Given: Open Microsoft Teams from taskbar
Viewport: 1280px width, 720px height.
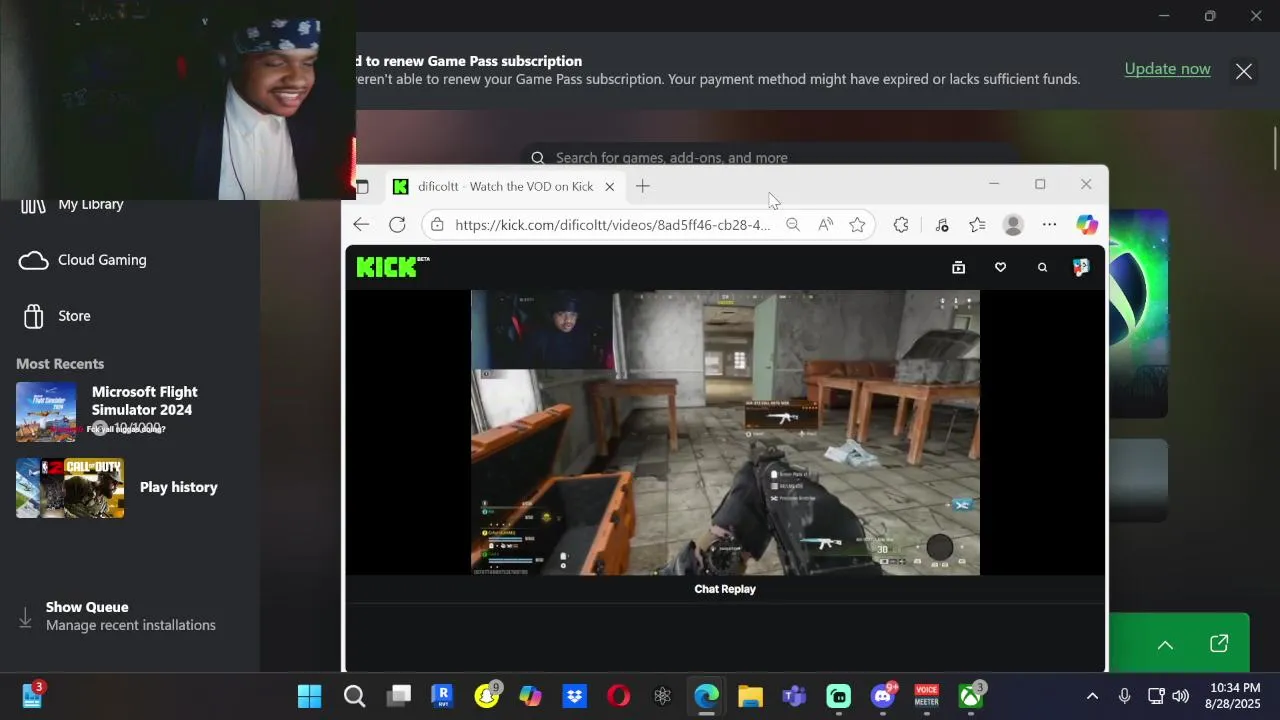Looking at the screenshot, I should (794, 696).
